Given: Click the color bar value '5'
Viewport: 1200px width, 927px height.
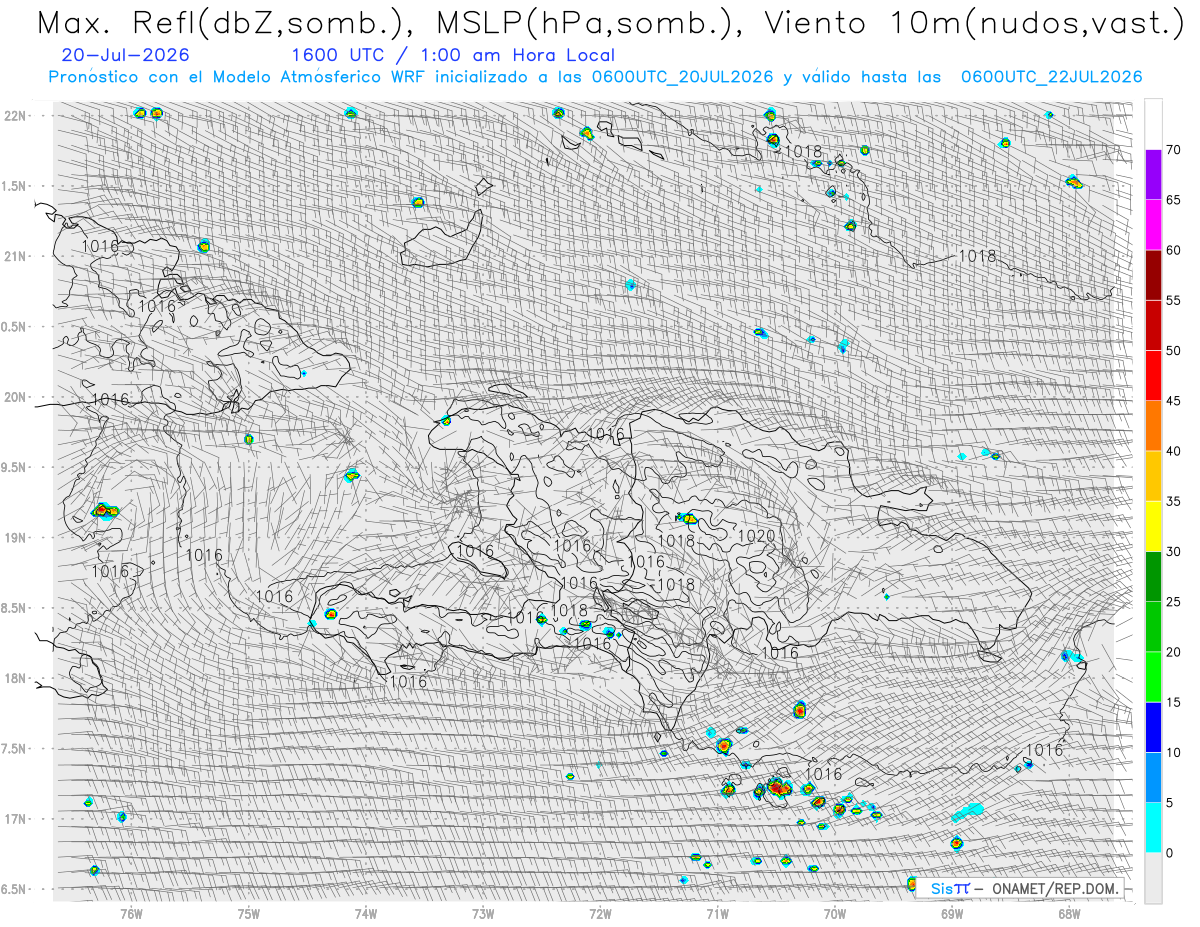Looking at the screenshot, I should tap(1169, 802).
